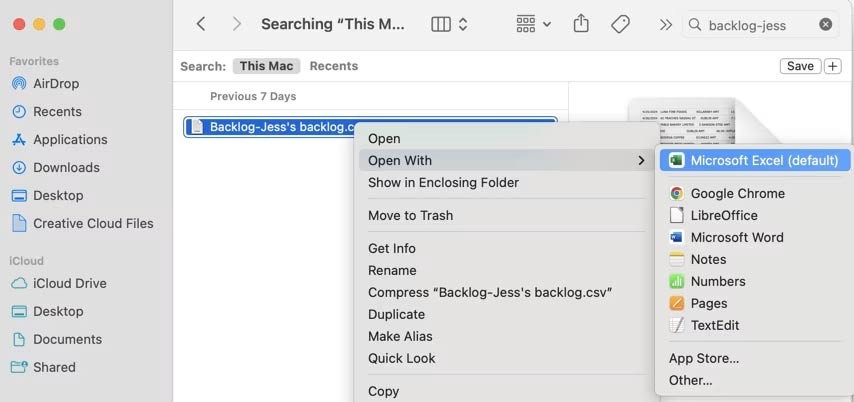Open the view mode switcher dropdown

[x=450, y=24]
